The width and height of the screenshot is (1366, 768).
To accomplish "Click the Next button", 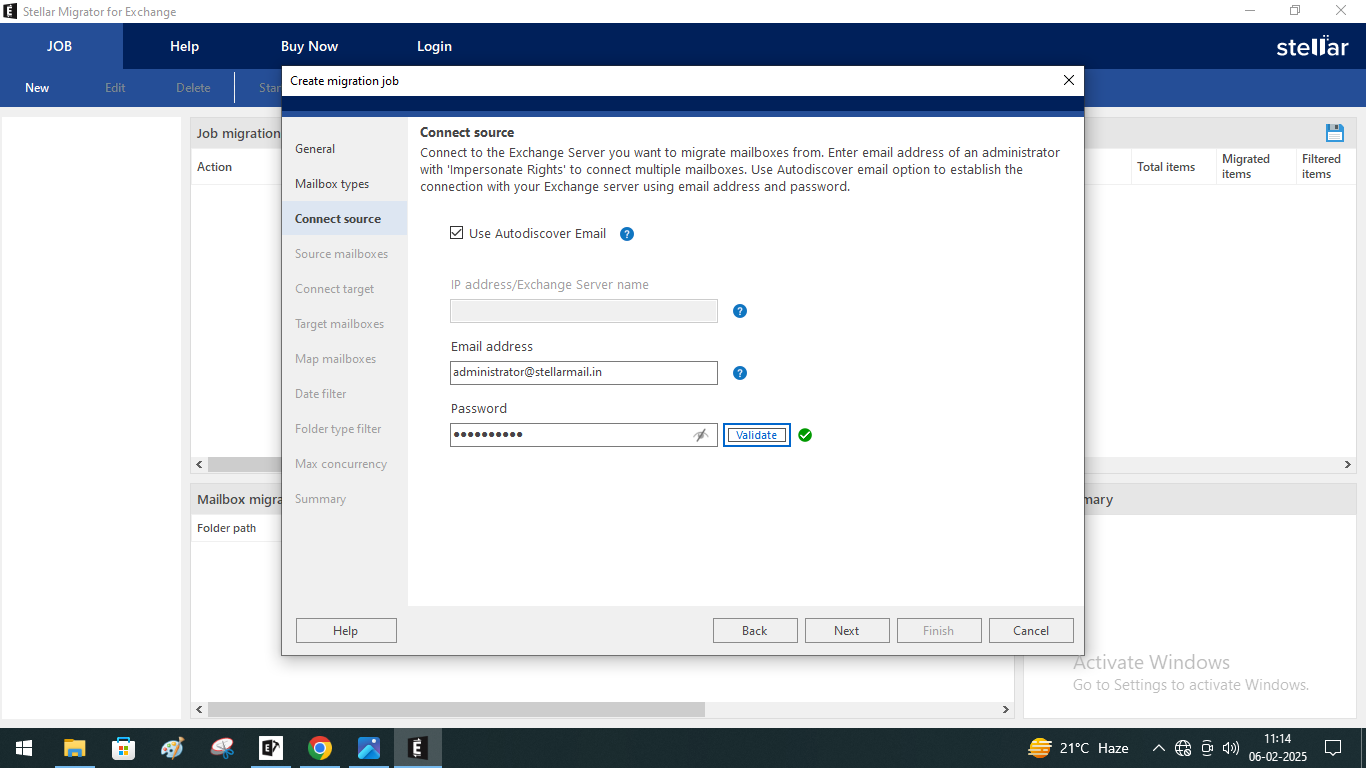I will 847,630.
